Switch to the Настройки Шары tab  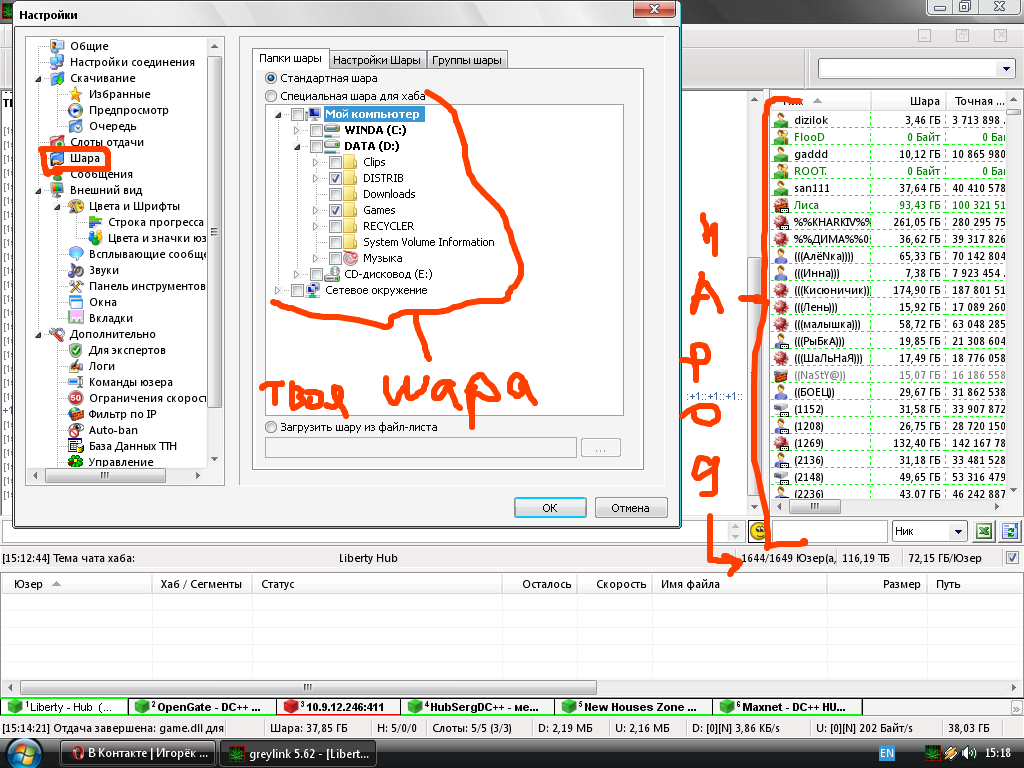pos(377,60)
